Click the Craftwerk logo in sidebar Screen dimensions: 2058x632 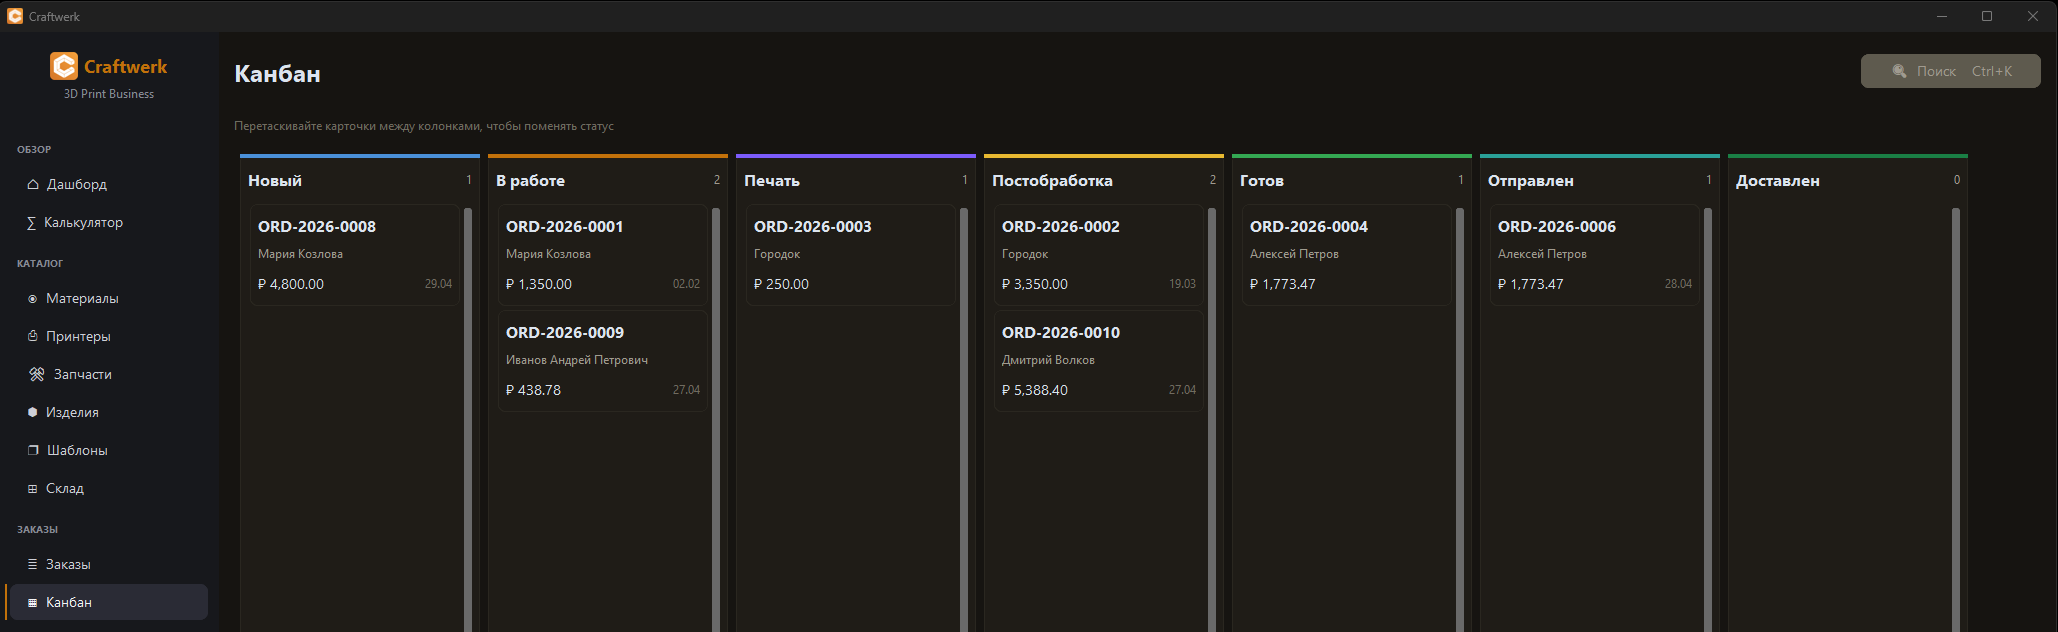[64, 66]
